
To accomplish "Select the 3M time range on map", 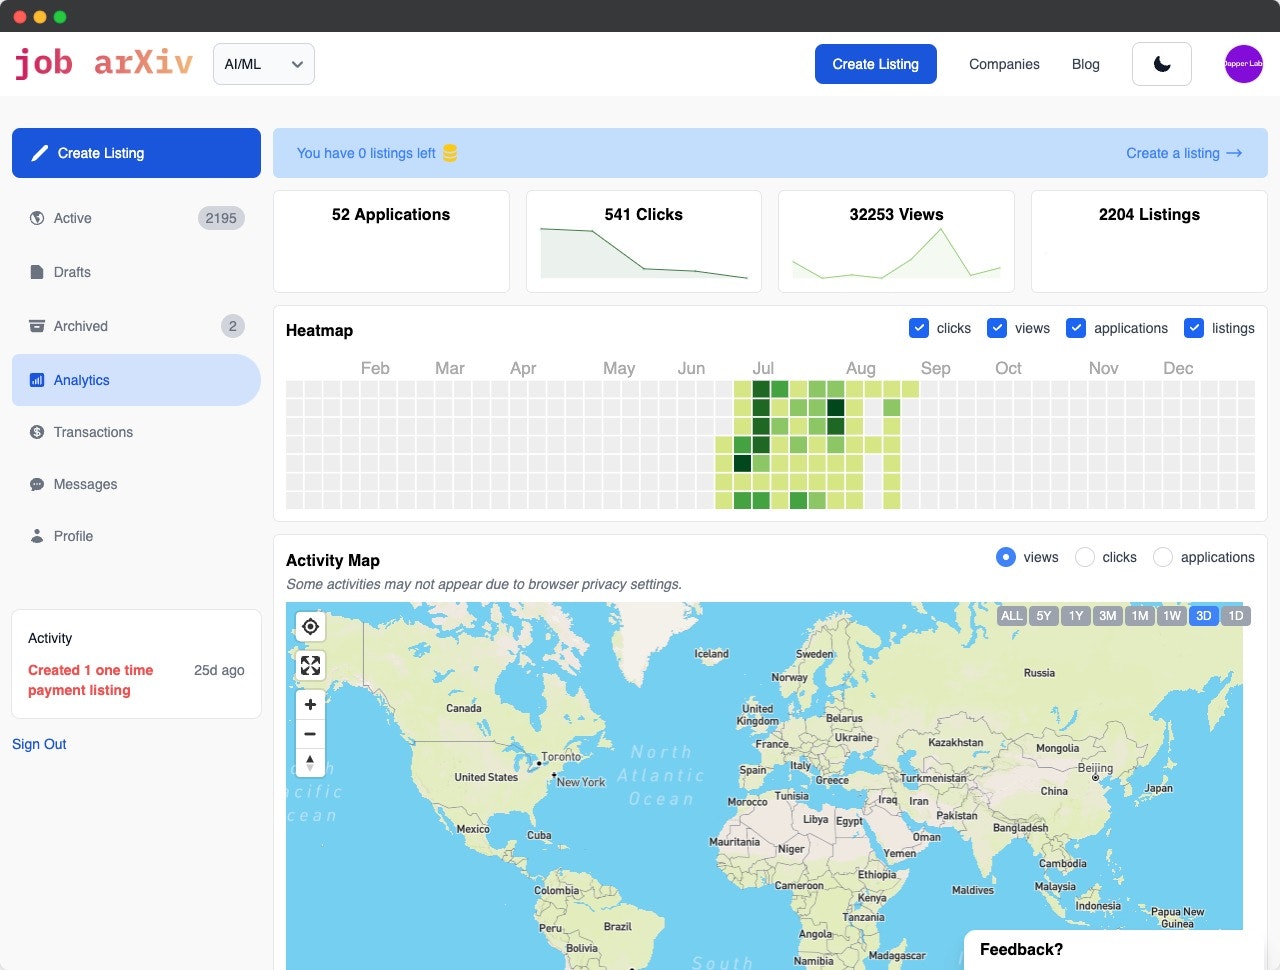I will point(1108,615).
